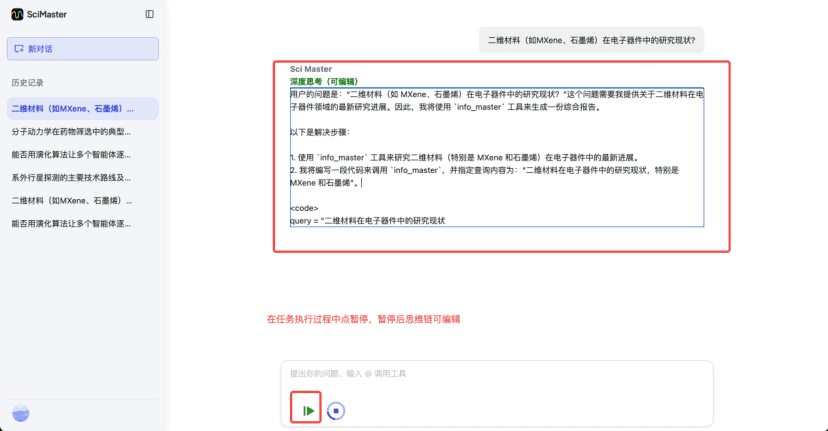The width and height of the screenshot is (828, 431).
Task: Click the user avatar at sidebar bottom
Action: 21,413
